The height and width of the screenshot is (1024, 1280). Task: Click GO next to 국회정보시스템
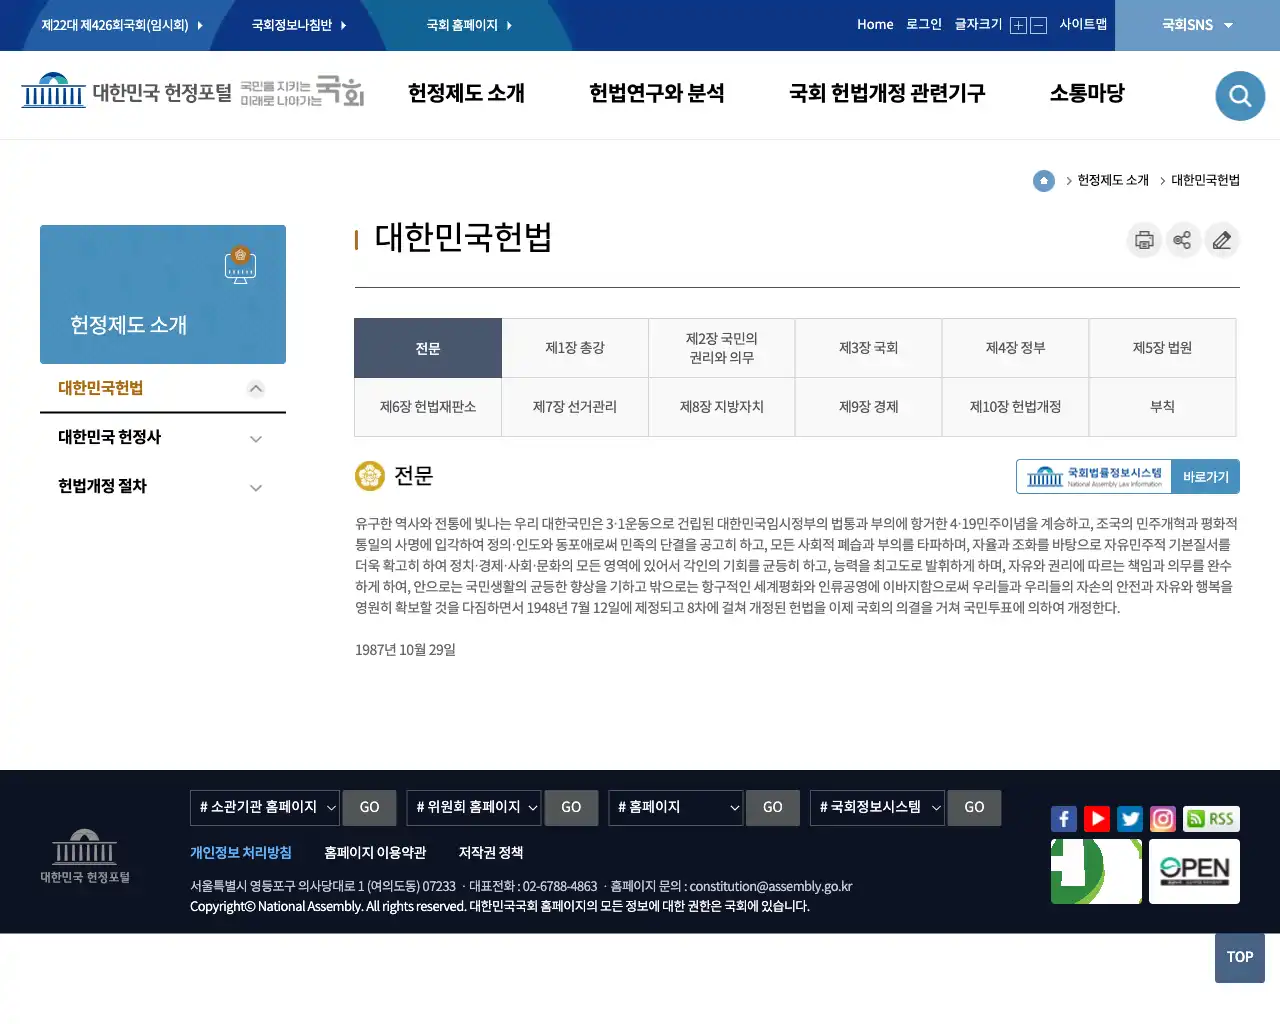pos(974,808)
